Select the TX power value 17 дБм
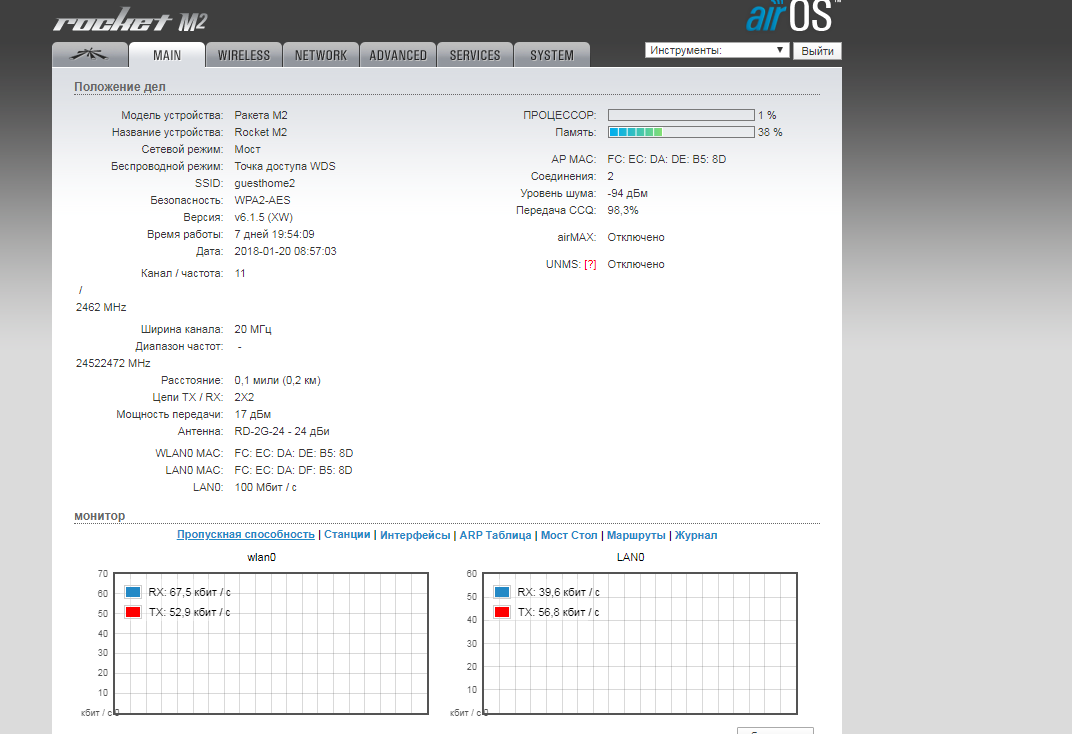This screenshot has height=734, width=1072. coord(253,414)
